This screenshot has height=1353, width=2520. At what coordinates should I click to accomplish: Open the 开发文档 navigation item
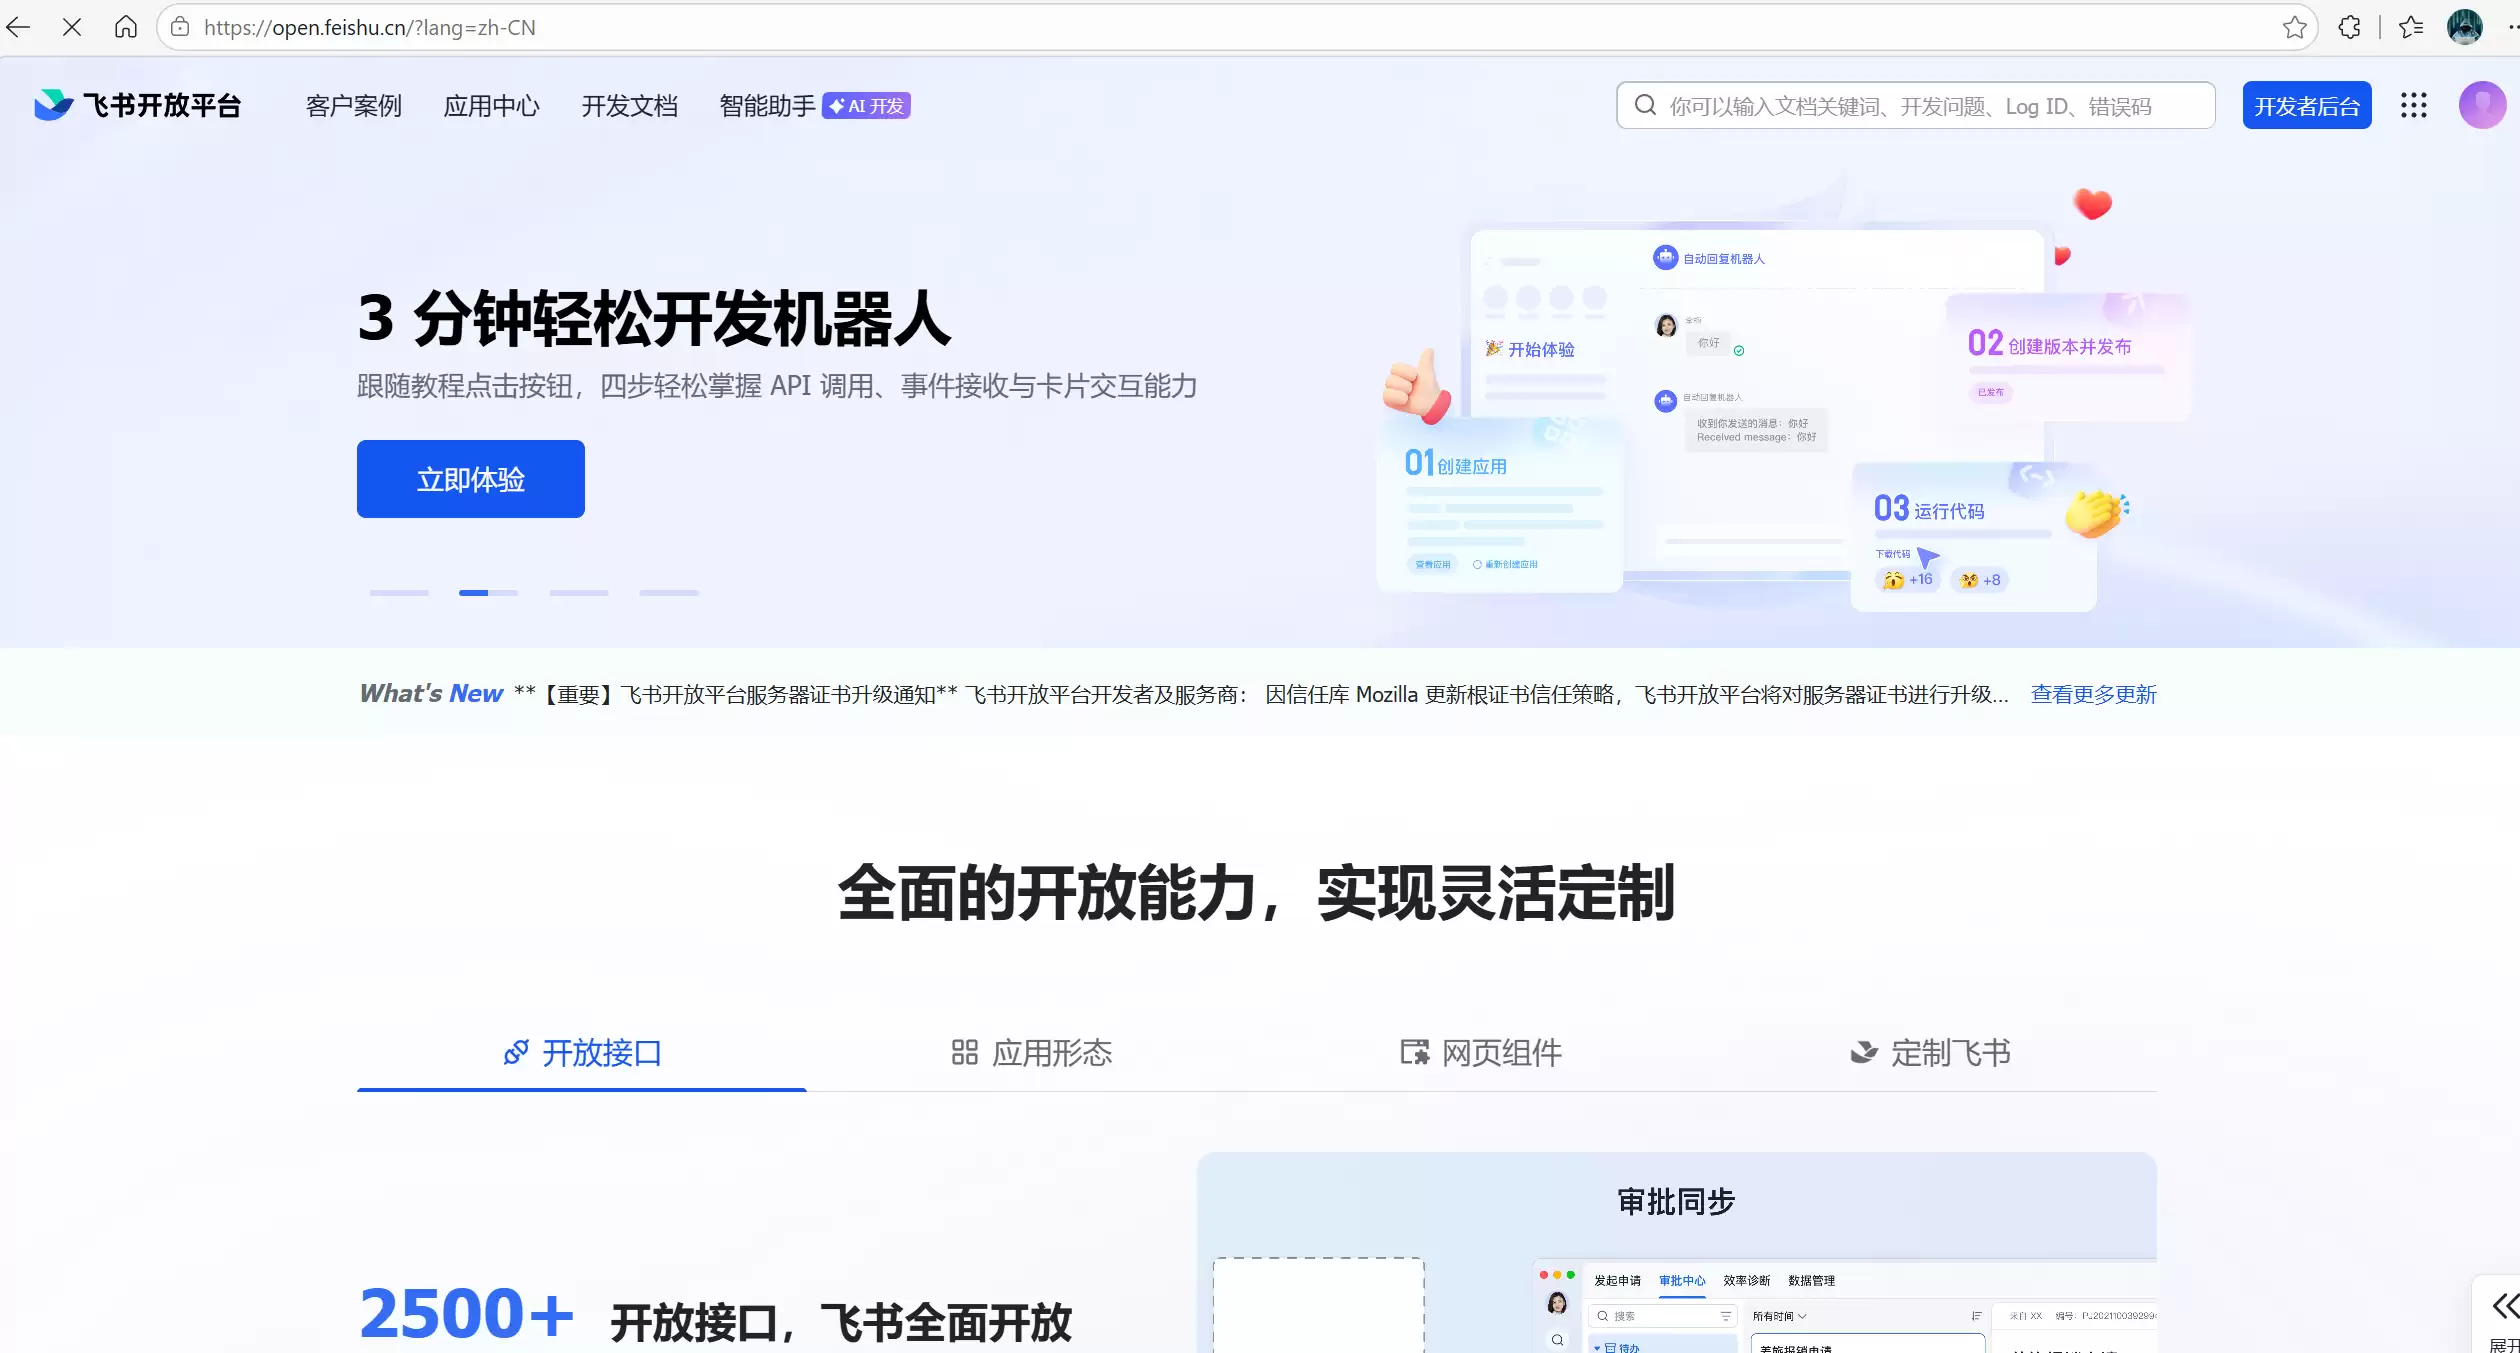coord(629,105)
